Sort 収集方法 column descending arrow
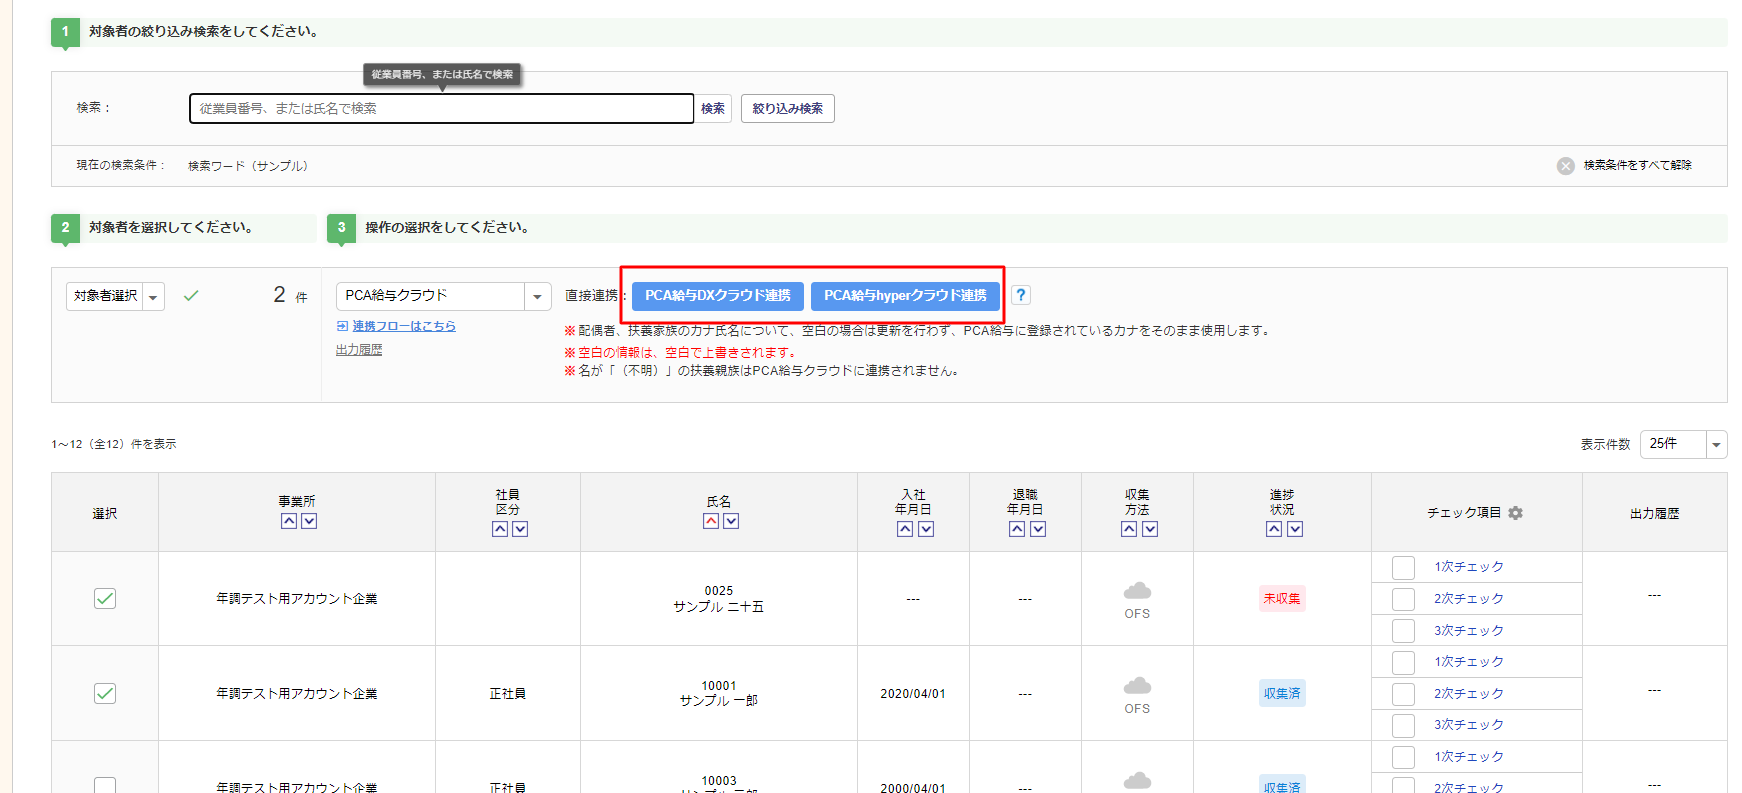 [x=1150, y=529]
